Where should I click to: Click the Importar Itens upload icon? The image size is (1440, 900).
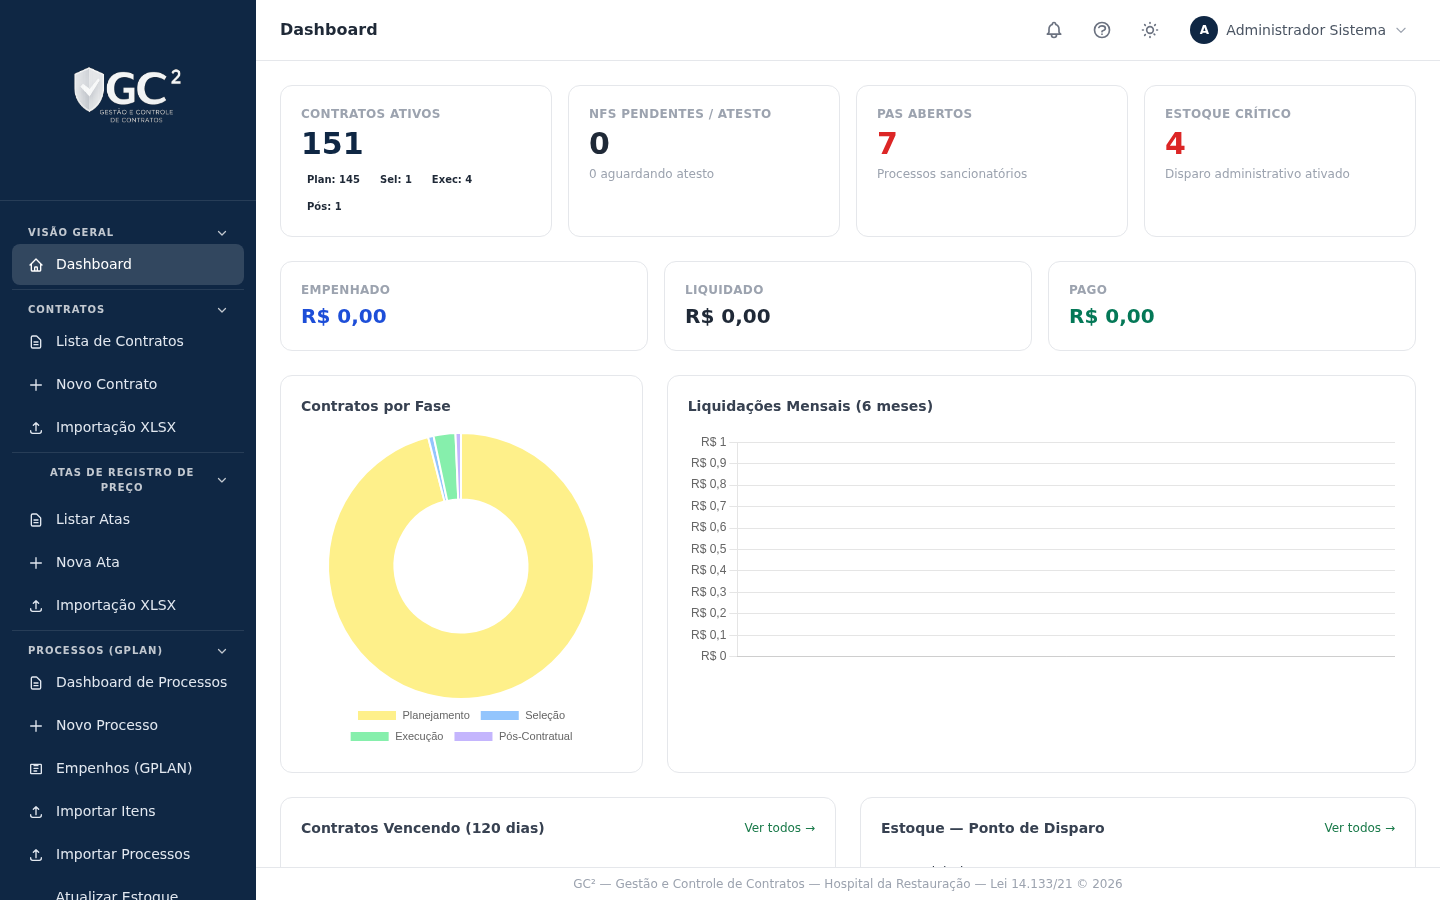(36, 812)
